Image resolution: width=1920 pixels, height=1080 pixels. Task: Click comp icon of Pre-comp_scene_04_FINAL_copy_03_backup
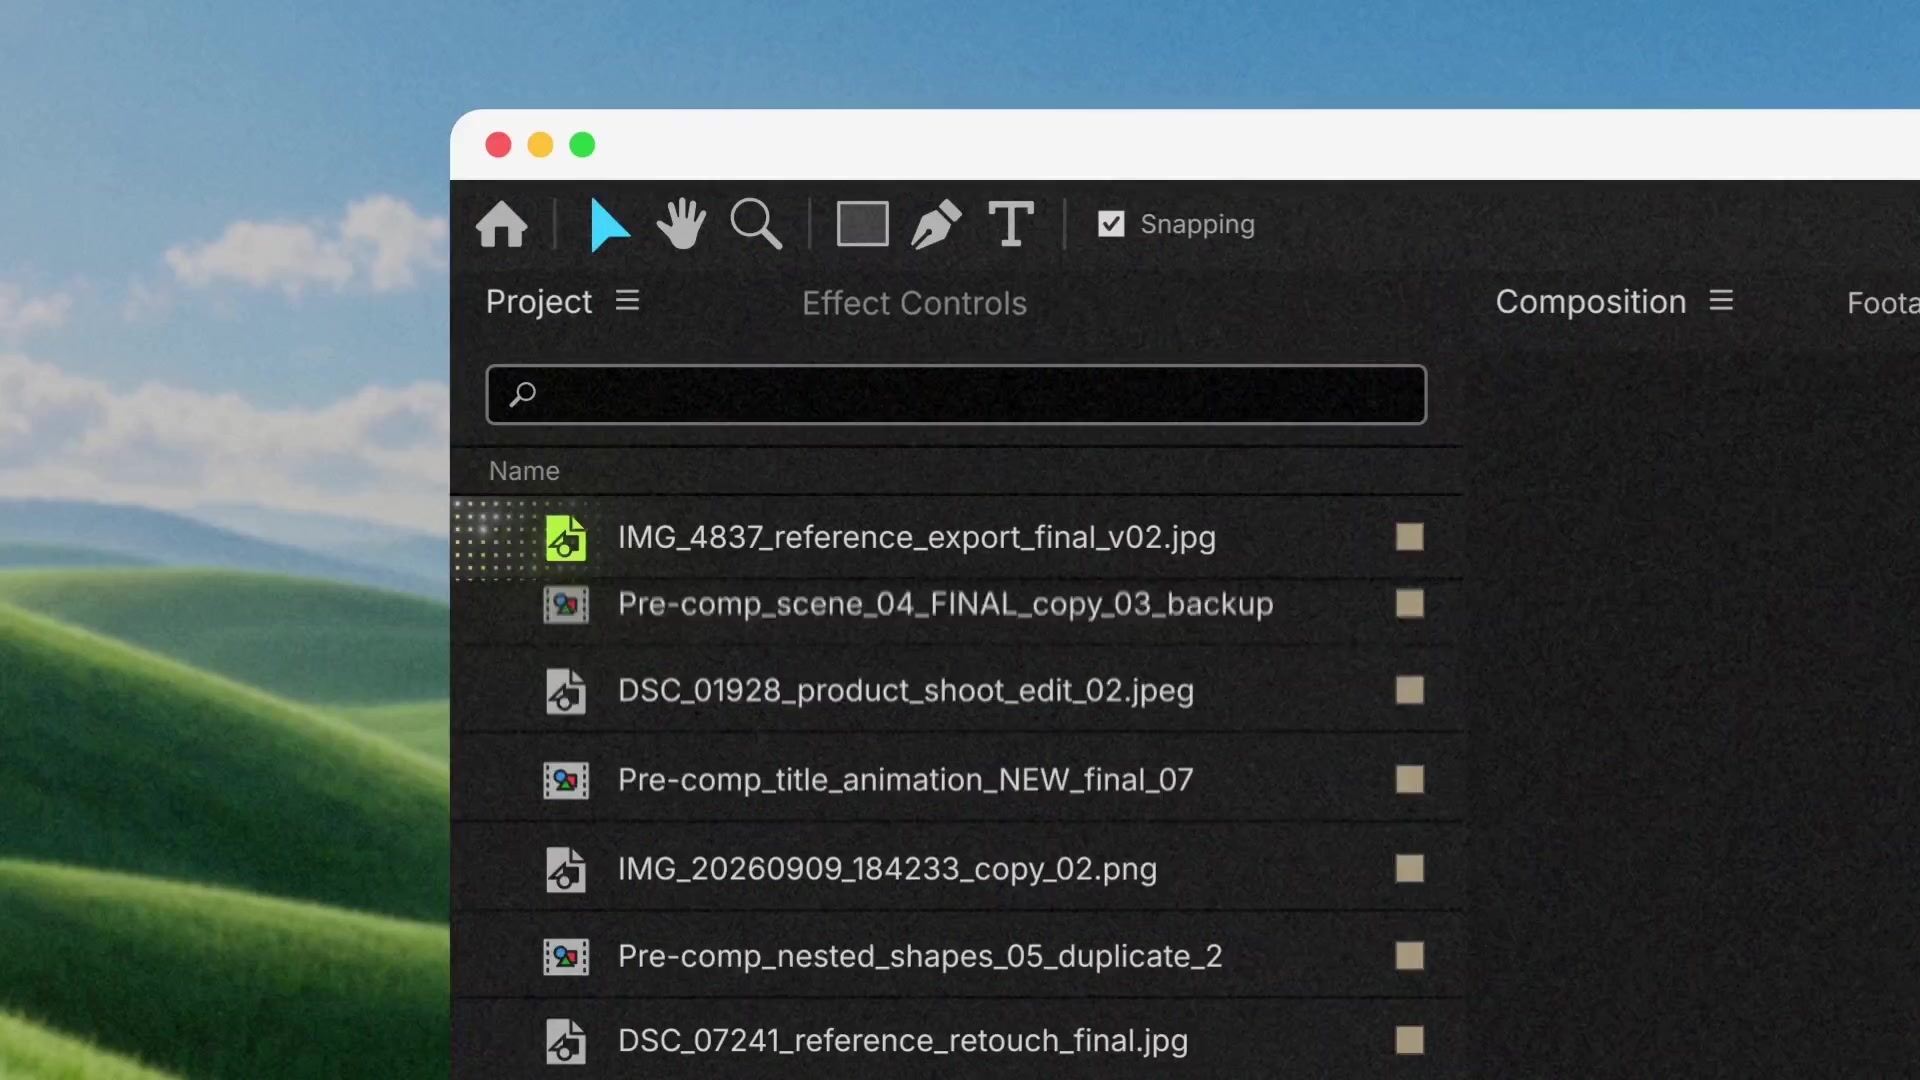tap(566, 605)
